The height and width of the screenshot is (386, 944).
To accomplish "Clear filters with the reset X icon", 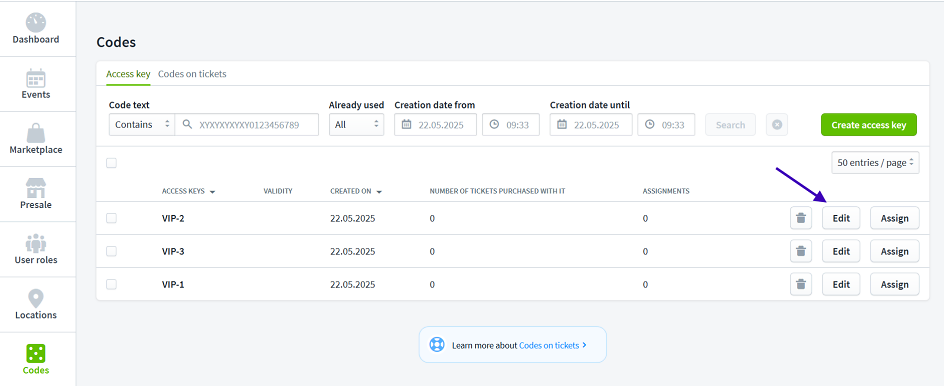I will [x=777, y=125].
